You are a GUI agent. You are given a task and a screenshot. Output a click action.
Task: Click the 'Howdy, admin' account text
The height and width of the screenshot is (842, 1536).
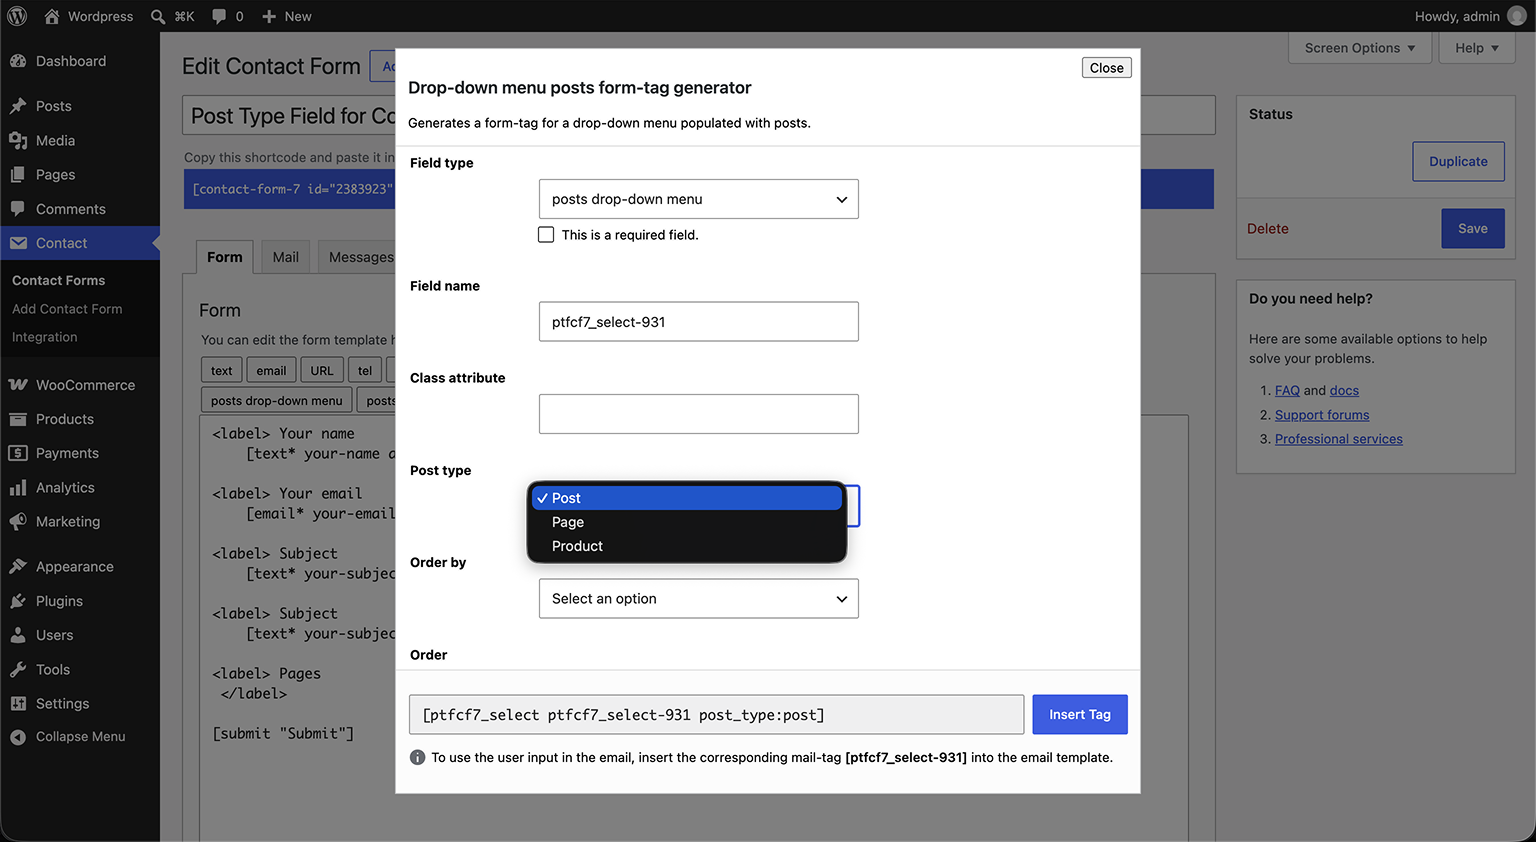pos(1457,16)
